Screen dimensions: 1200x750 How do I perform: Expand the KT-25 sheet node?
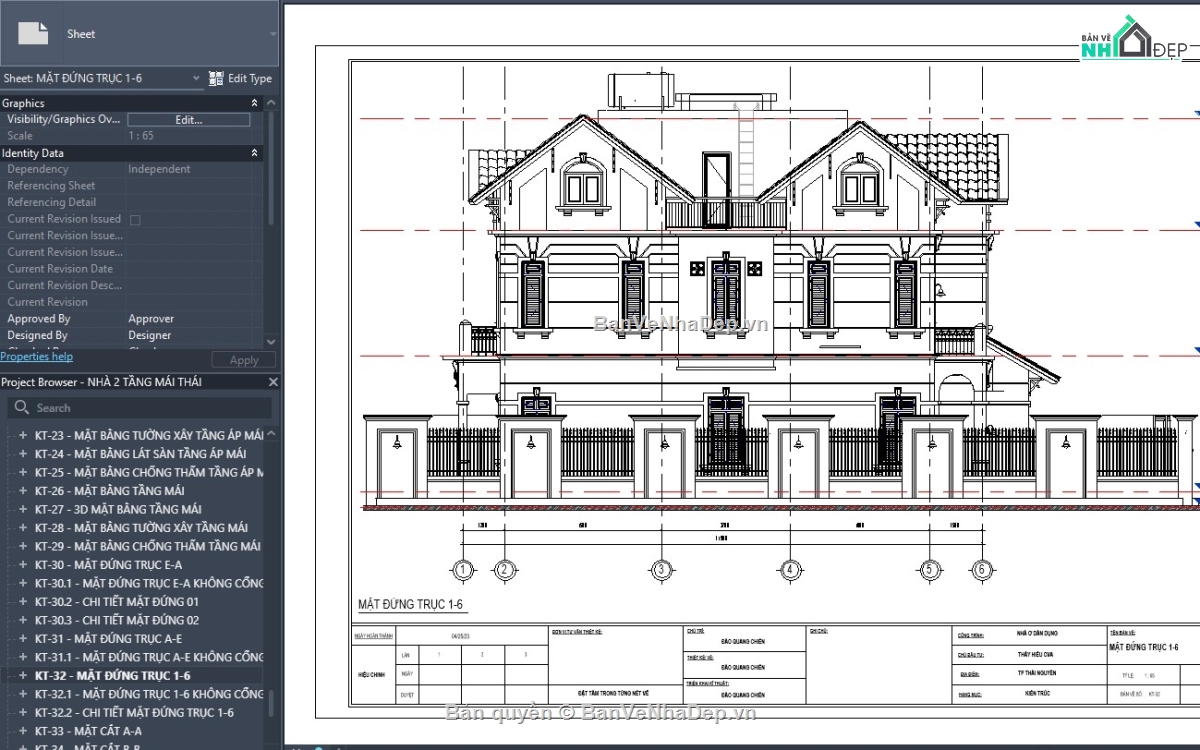coord(22,472)
